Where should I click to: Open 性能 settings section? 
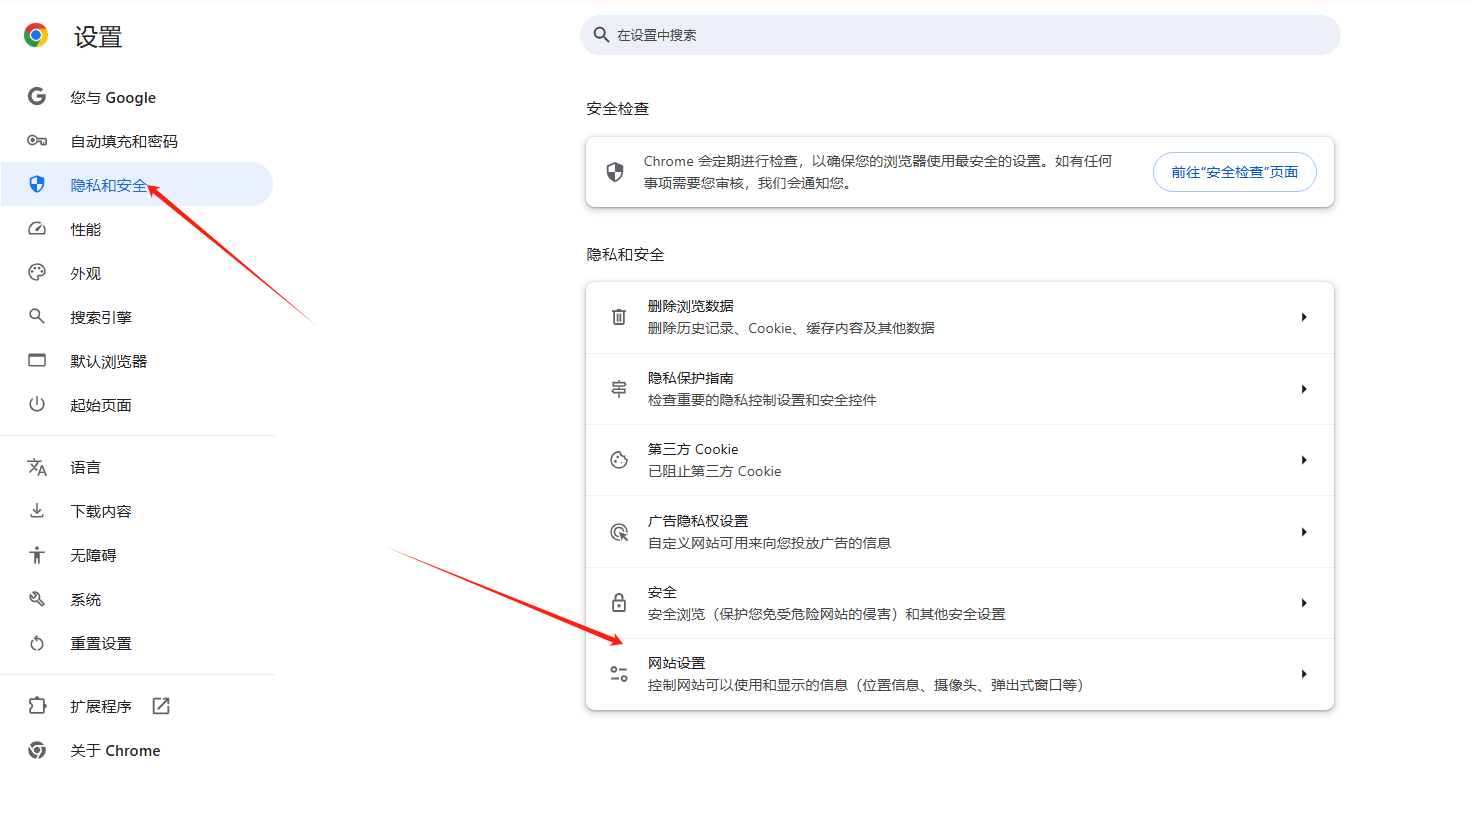136,229
